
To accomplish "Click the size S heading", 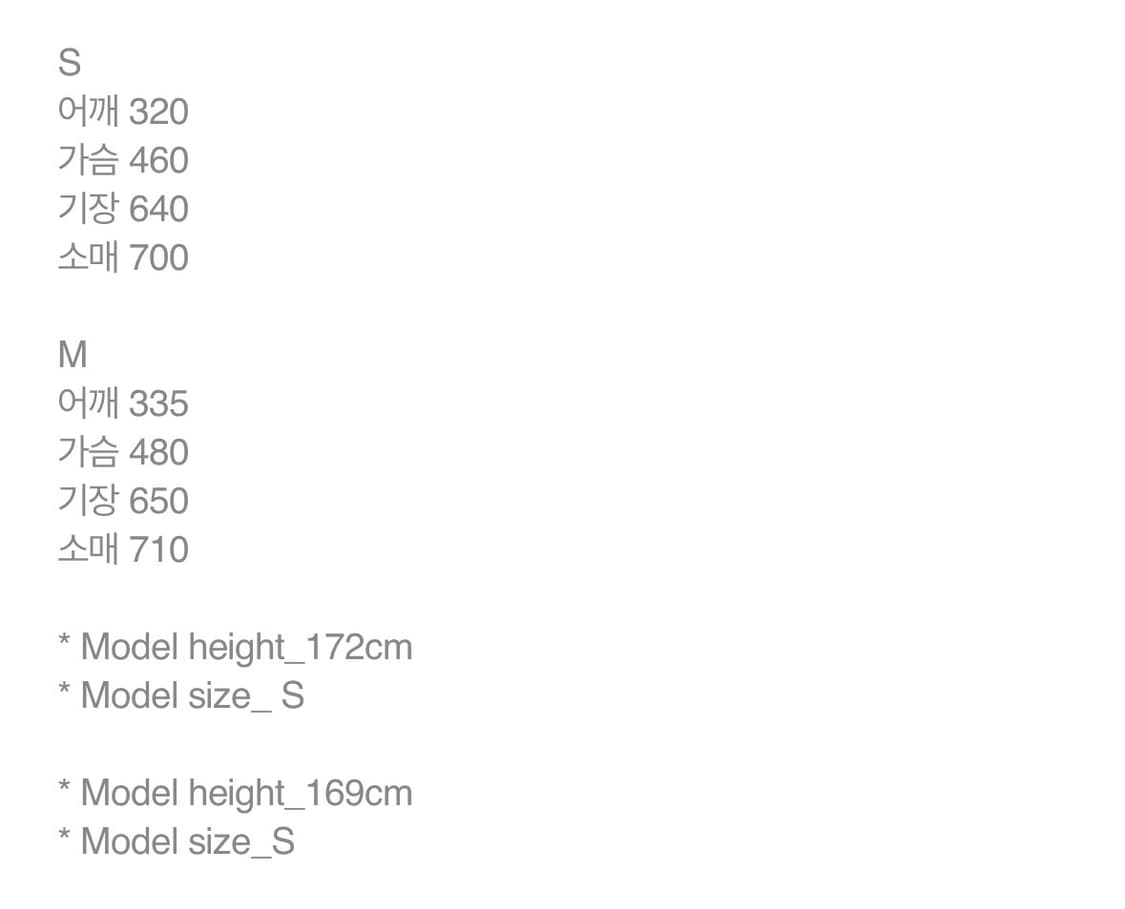I will coord(69,63).
